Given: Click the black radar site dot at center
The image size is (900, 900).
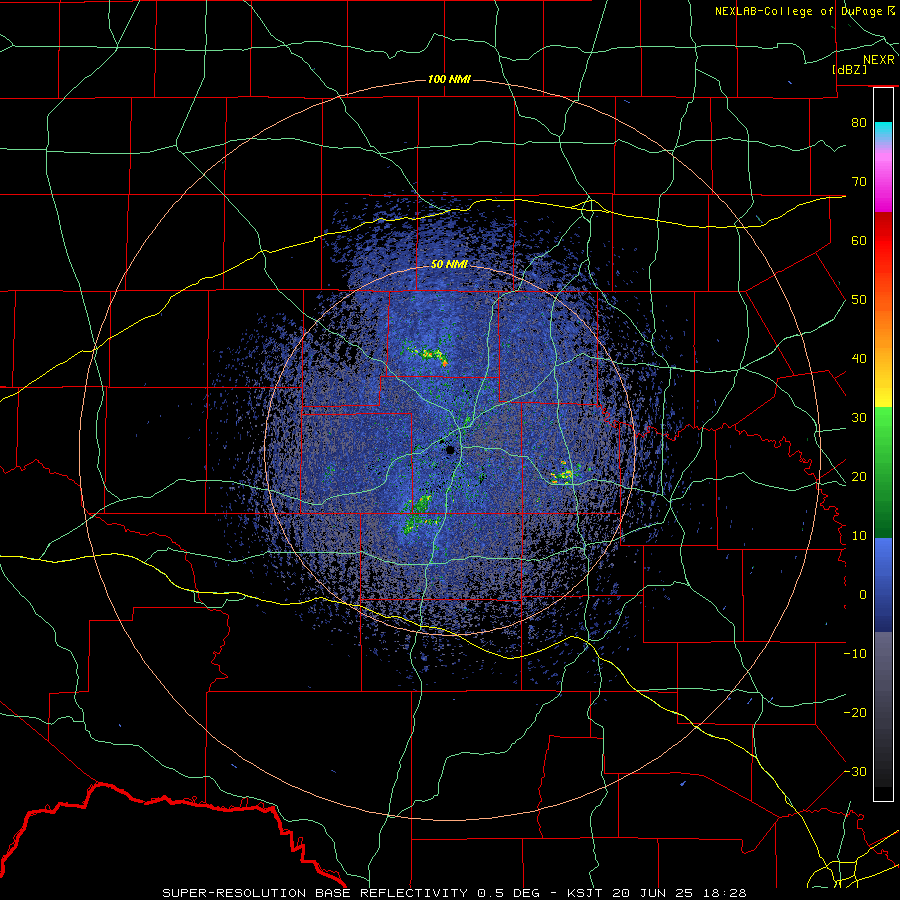Looking at the screenshot, I should click(451, 449).
